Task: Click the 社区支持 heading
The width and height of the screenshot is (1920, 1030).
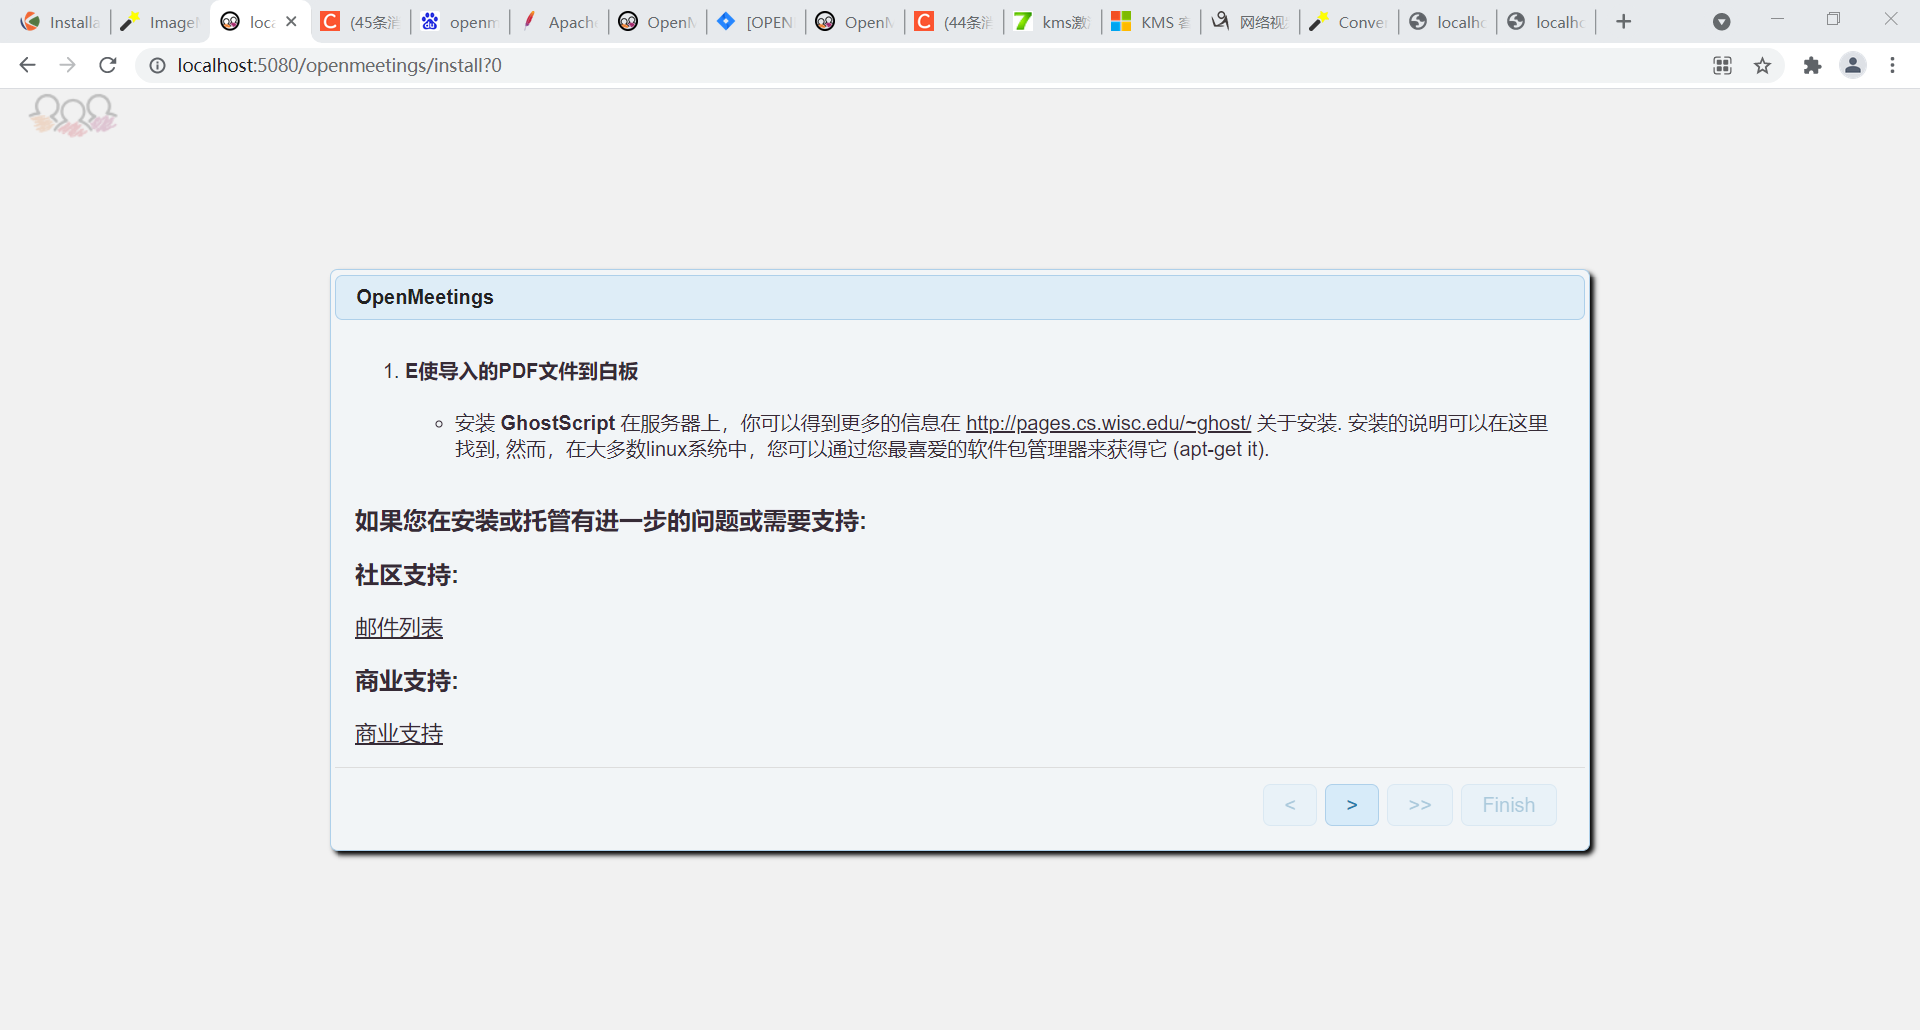Action: click(x=406, y=575)
